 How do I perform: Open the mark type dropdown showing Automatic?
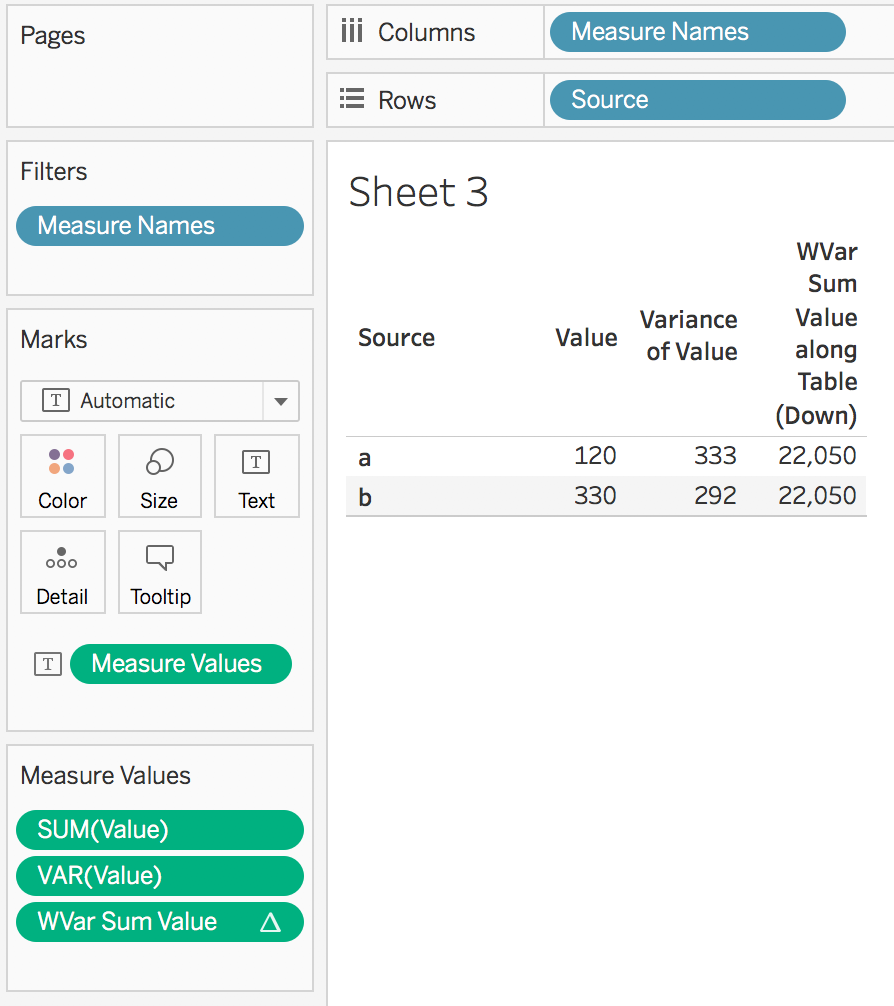279,401
